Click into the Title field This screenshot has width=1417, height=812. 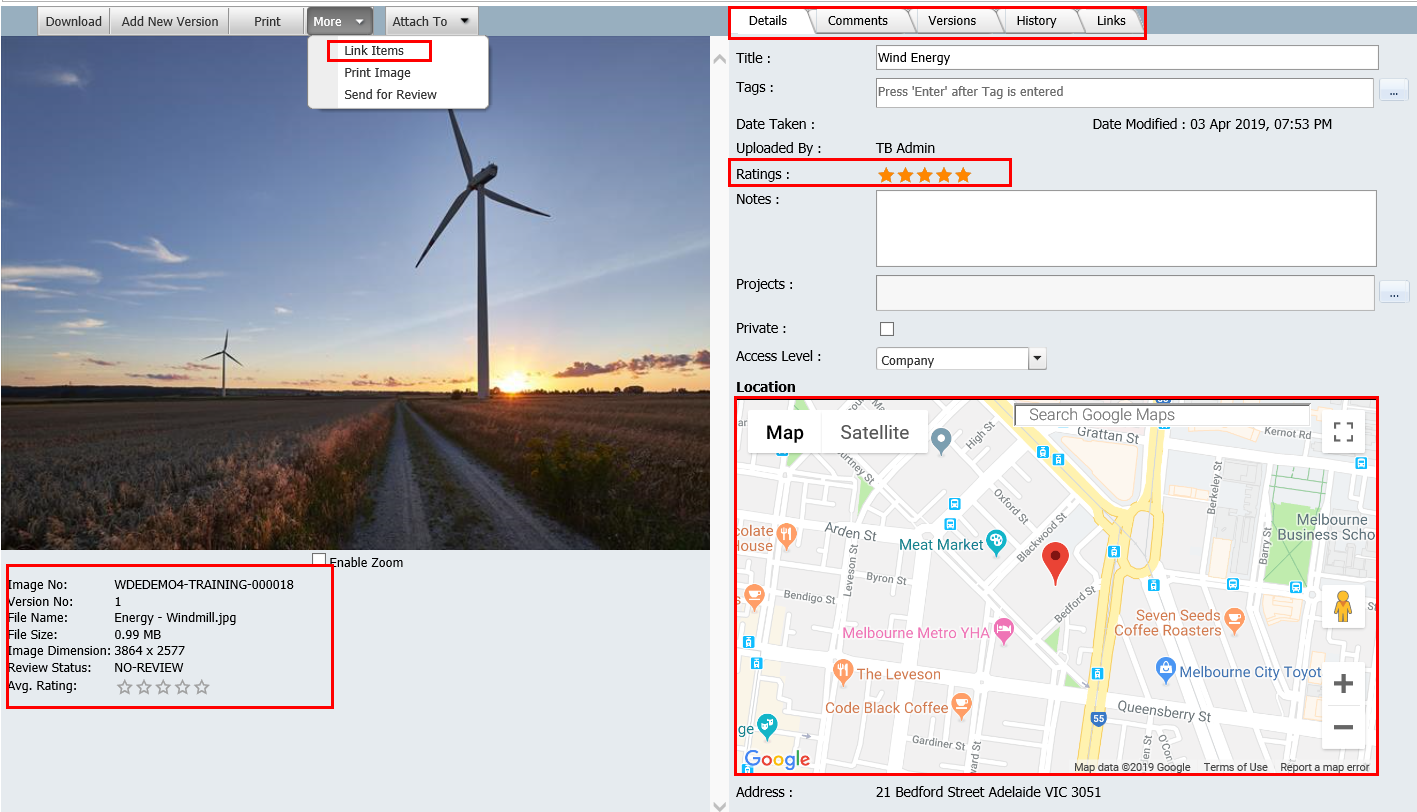point(1127,58)
